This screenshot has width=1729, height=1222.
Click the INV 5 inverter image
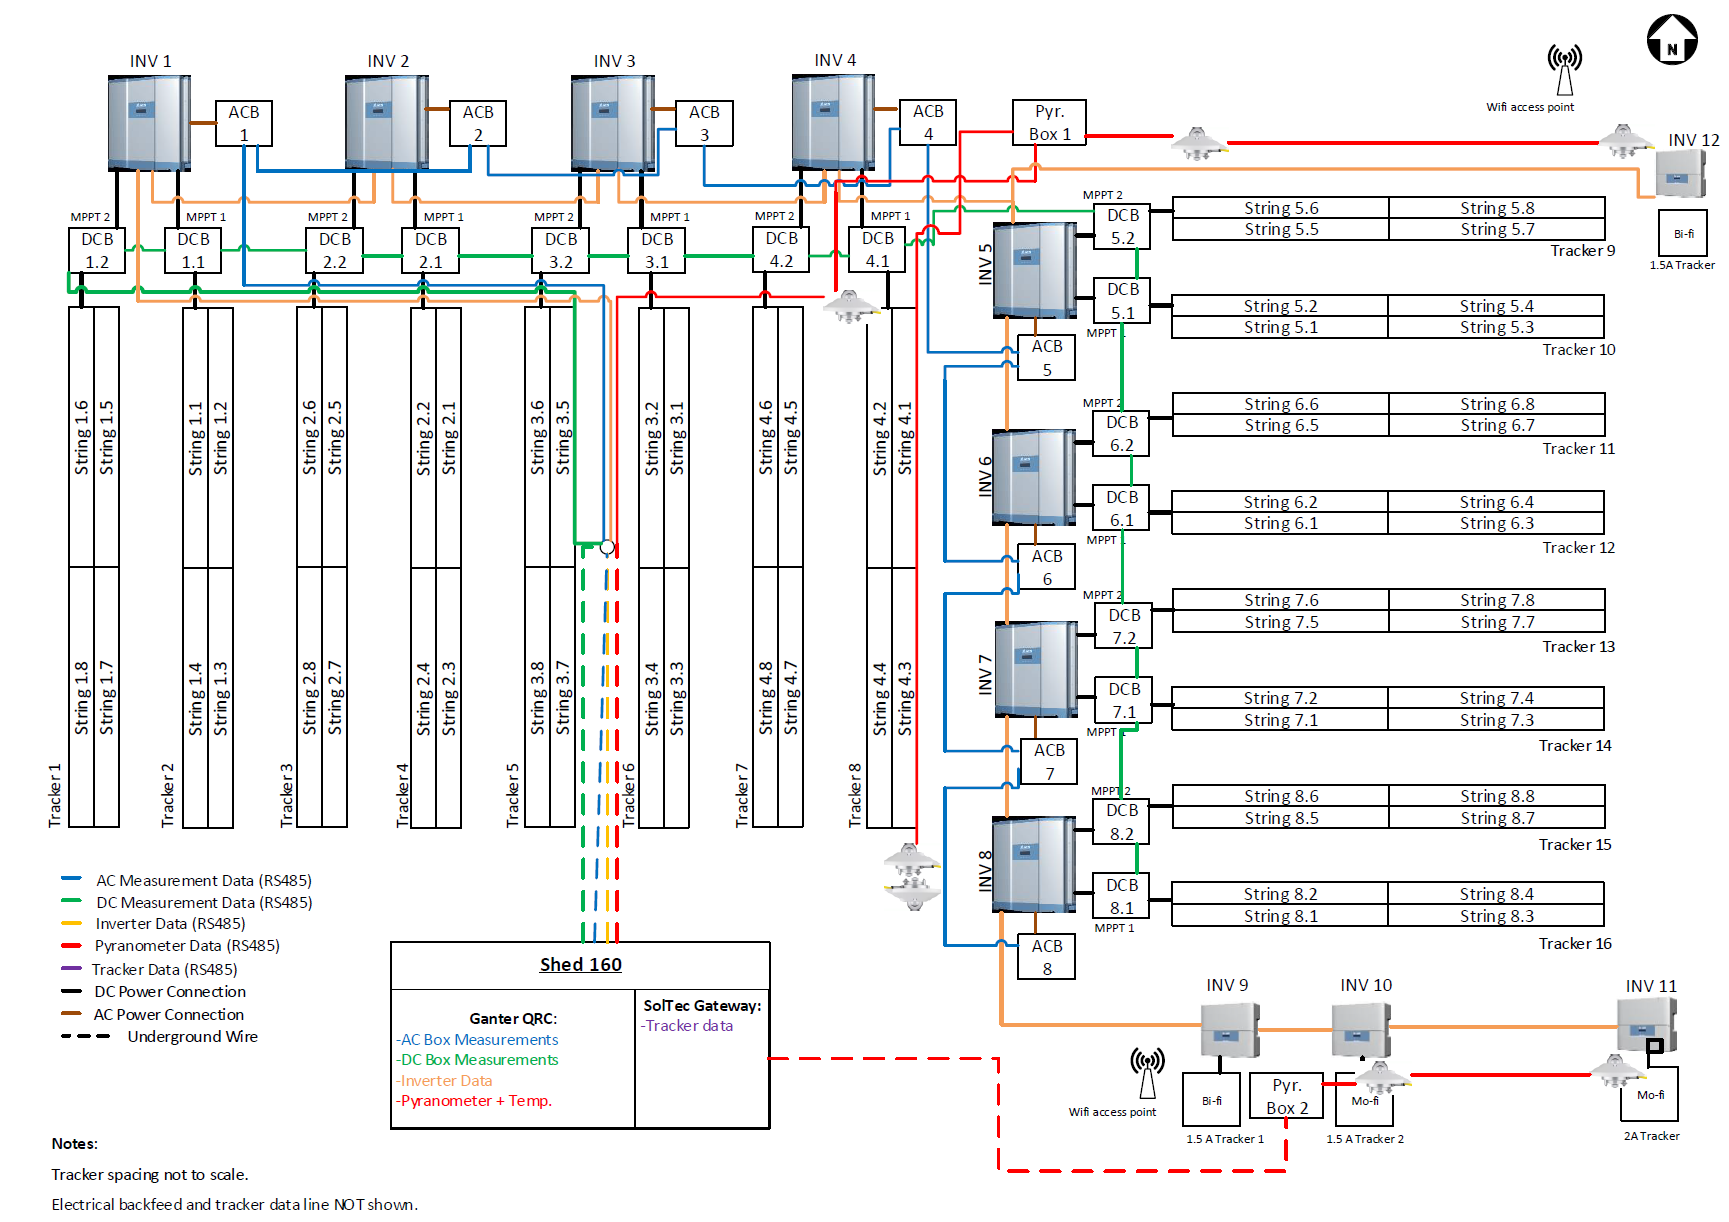pos(1035,270)
